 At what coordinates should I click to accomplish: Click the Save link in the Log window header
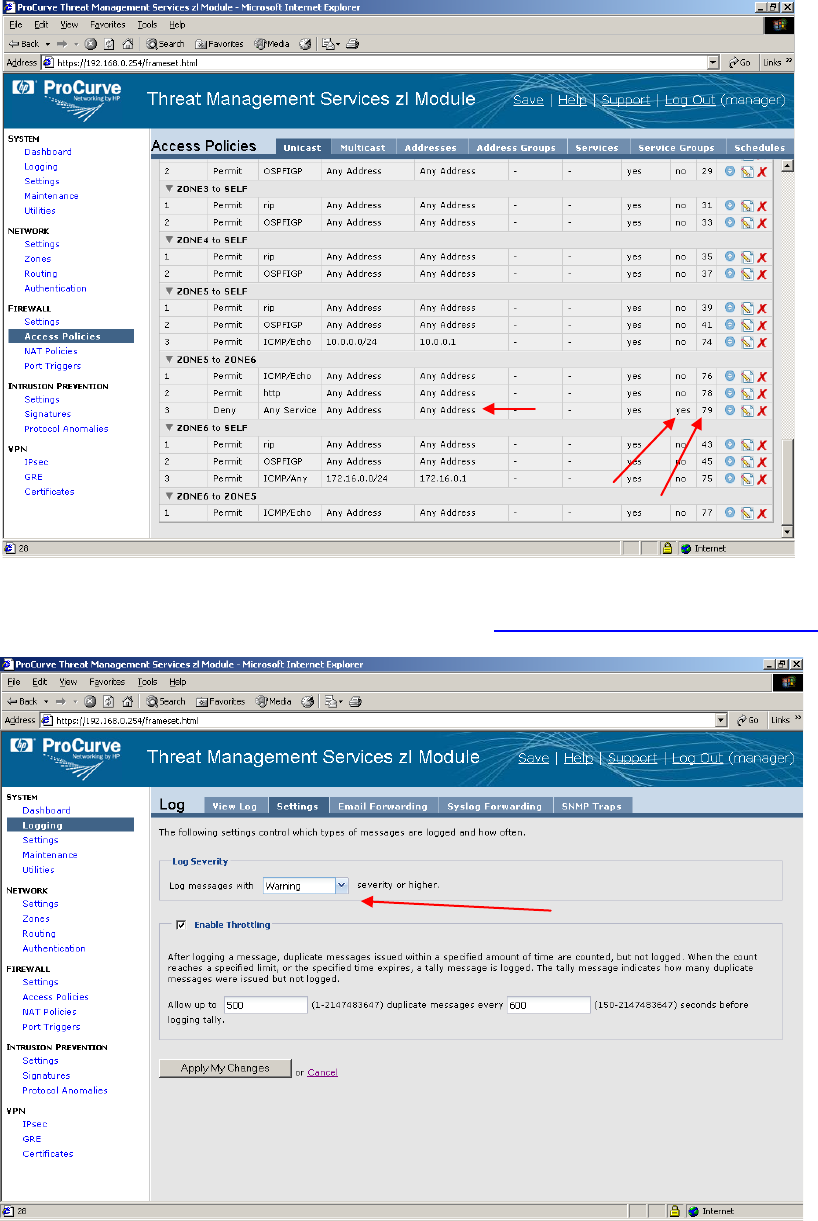(533, 758)
